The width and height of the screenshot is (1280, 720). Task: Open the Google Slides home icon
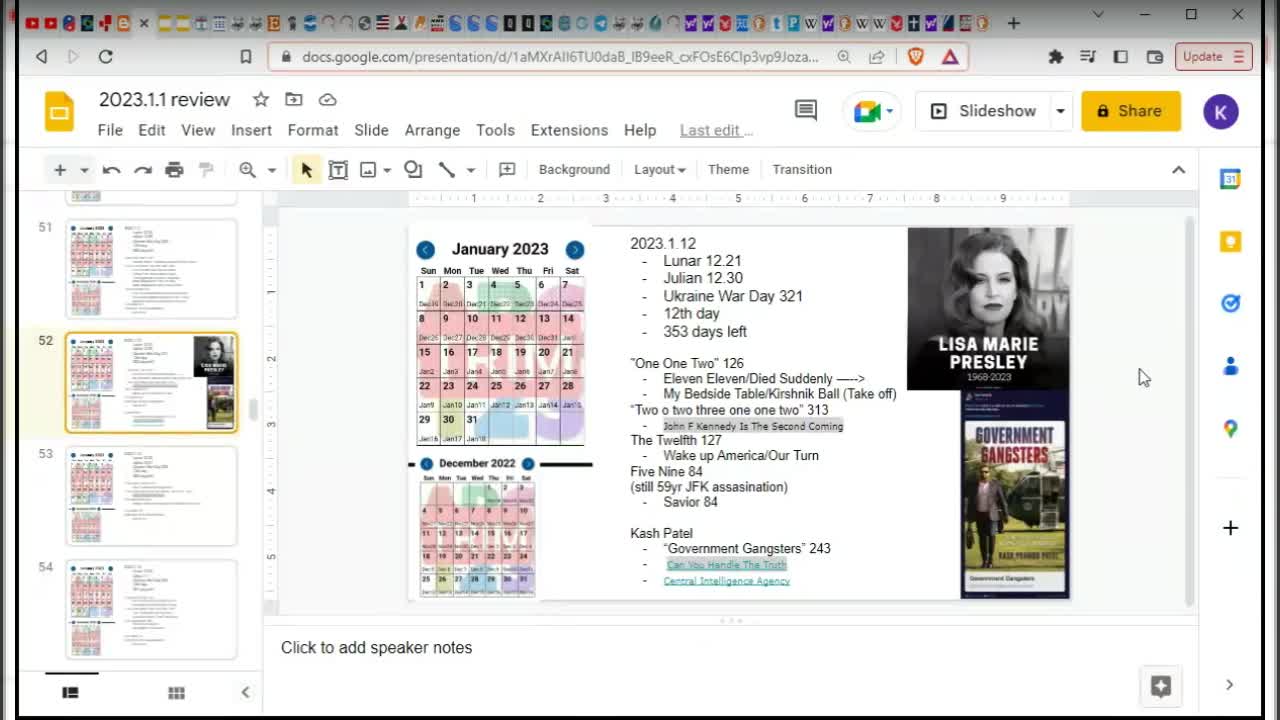(x=59, y=111)
